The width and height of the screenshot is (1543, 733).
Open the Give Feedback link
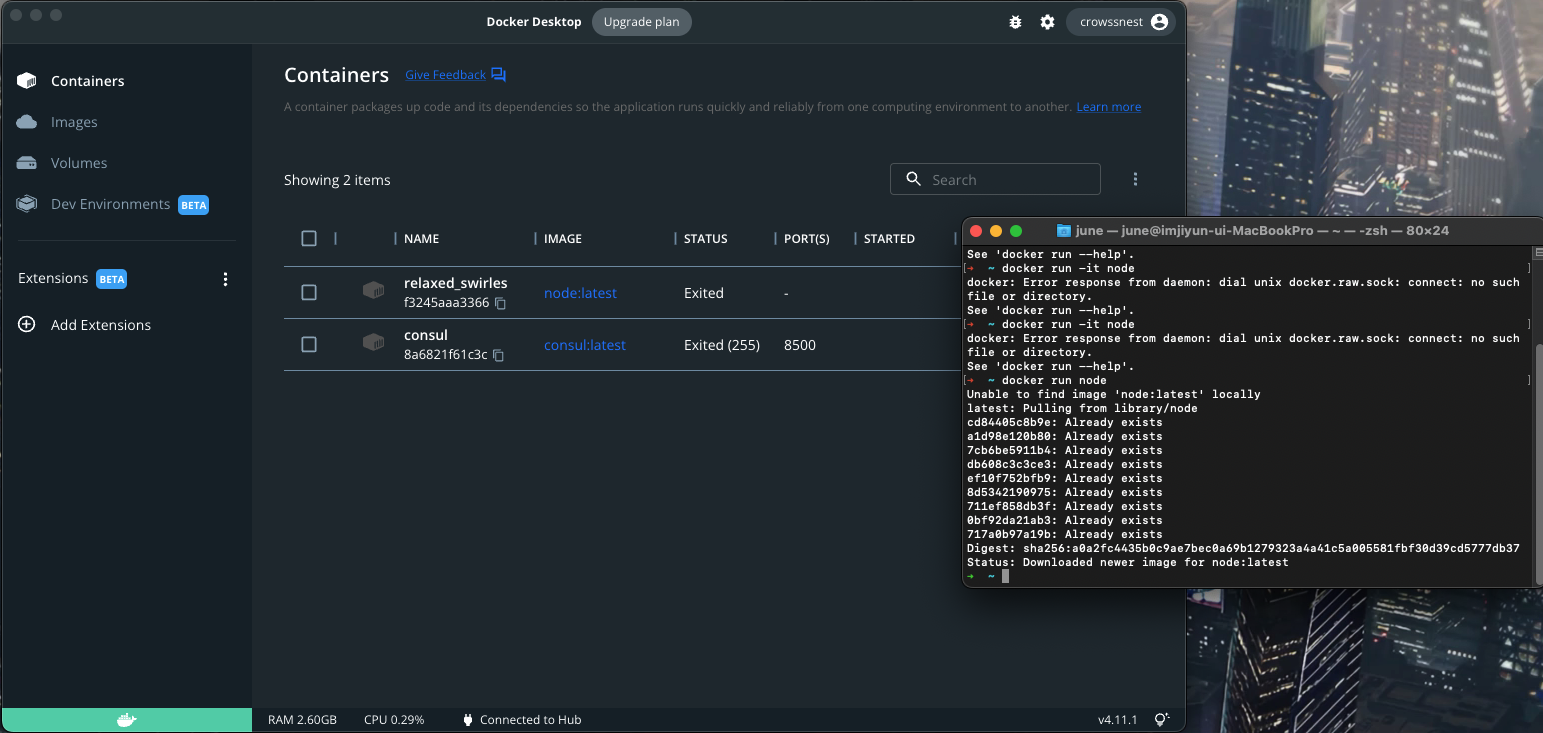445,75
